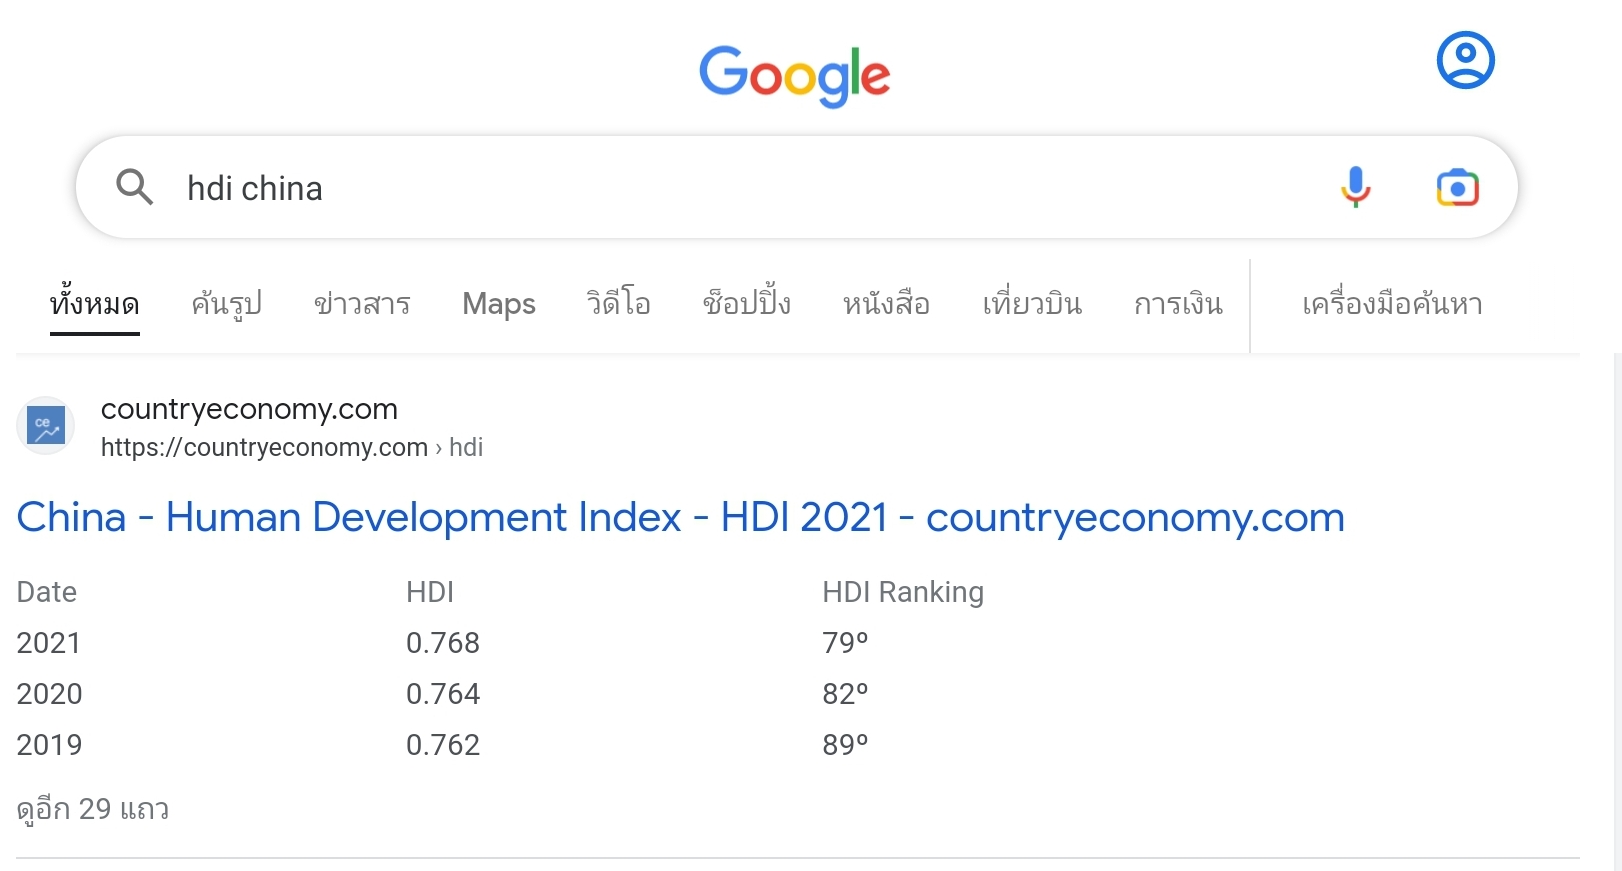Start voice search with microphone icon
The width and height of the screenshot is (1622, 871).
(1356, 187)
